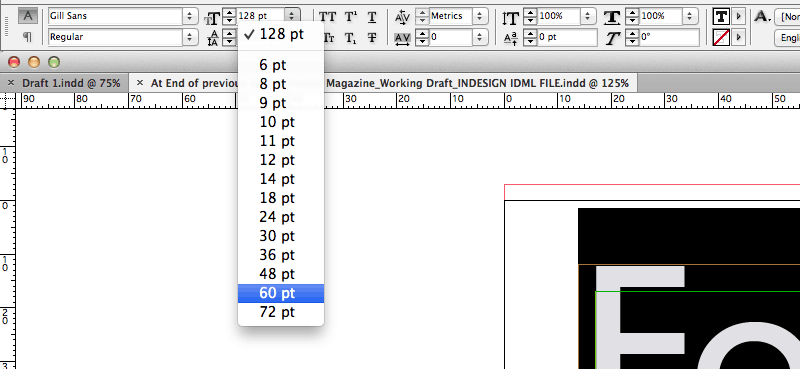Open the font style dropdown for Regular
800x369 pixels.
[x=190, y=37]
